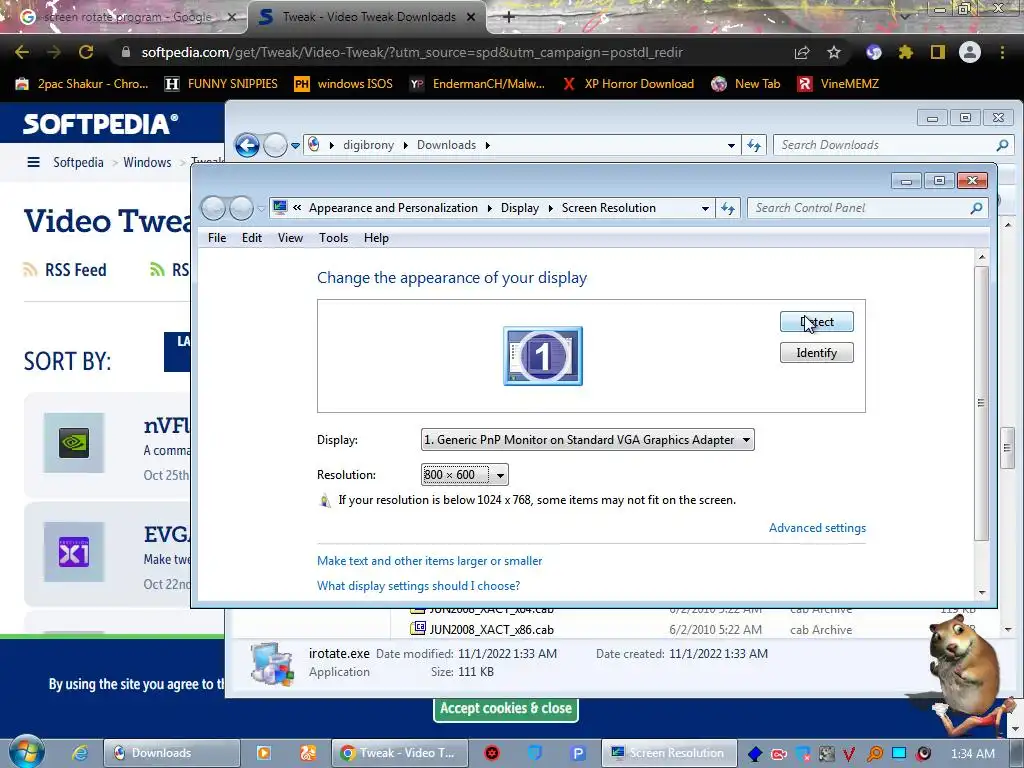Switch to Downloads taskbar button
This screenshot has width=1024, height=768.
172,753
